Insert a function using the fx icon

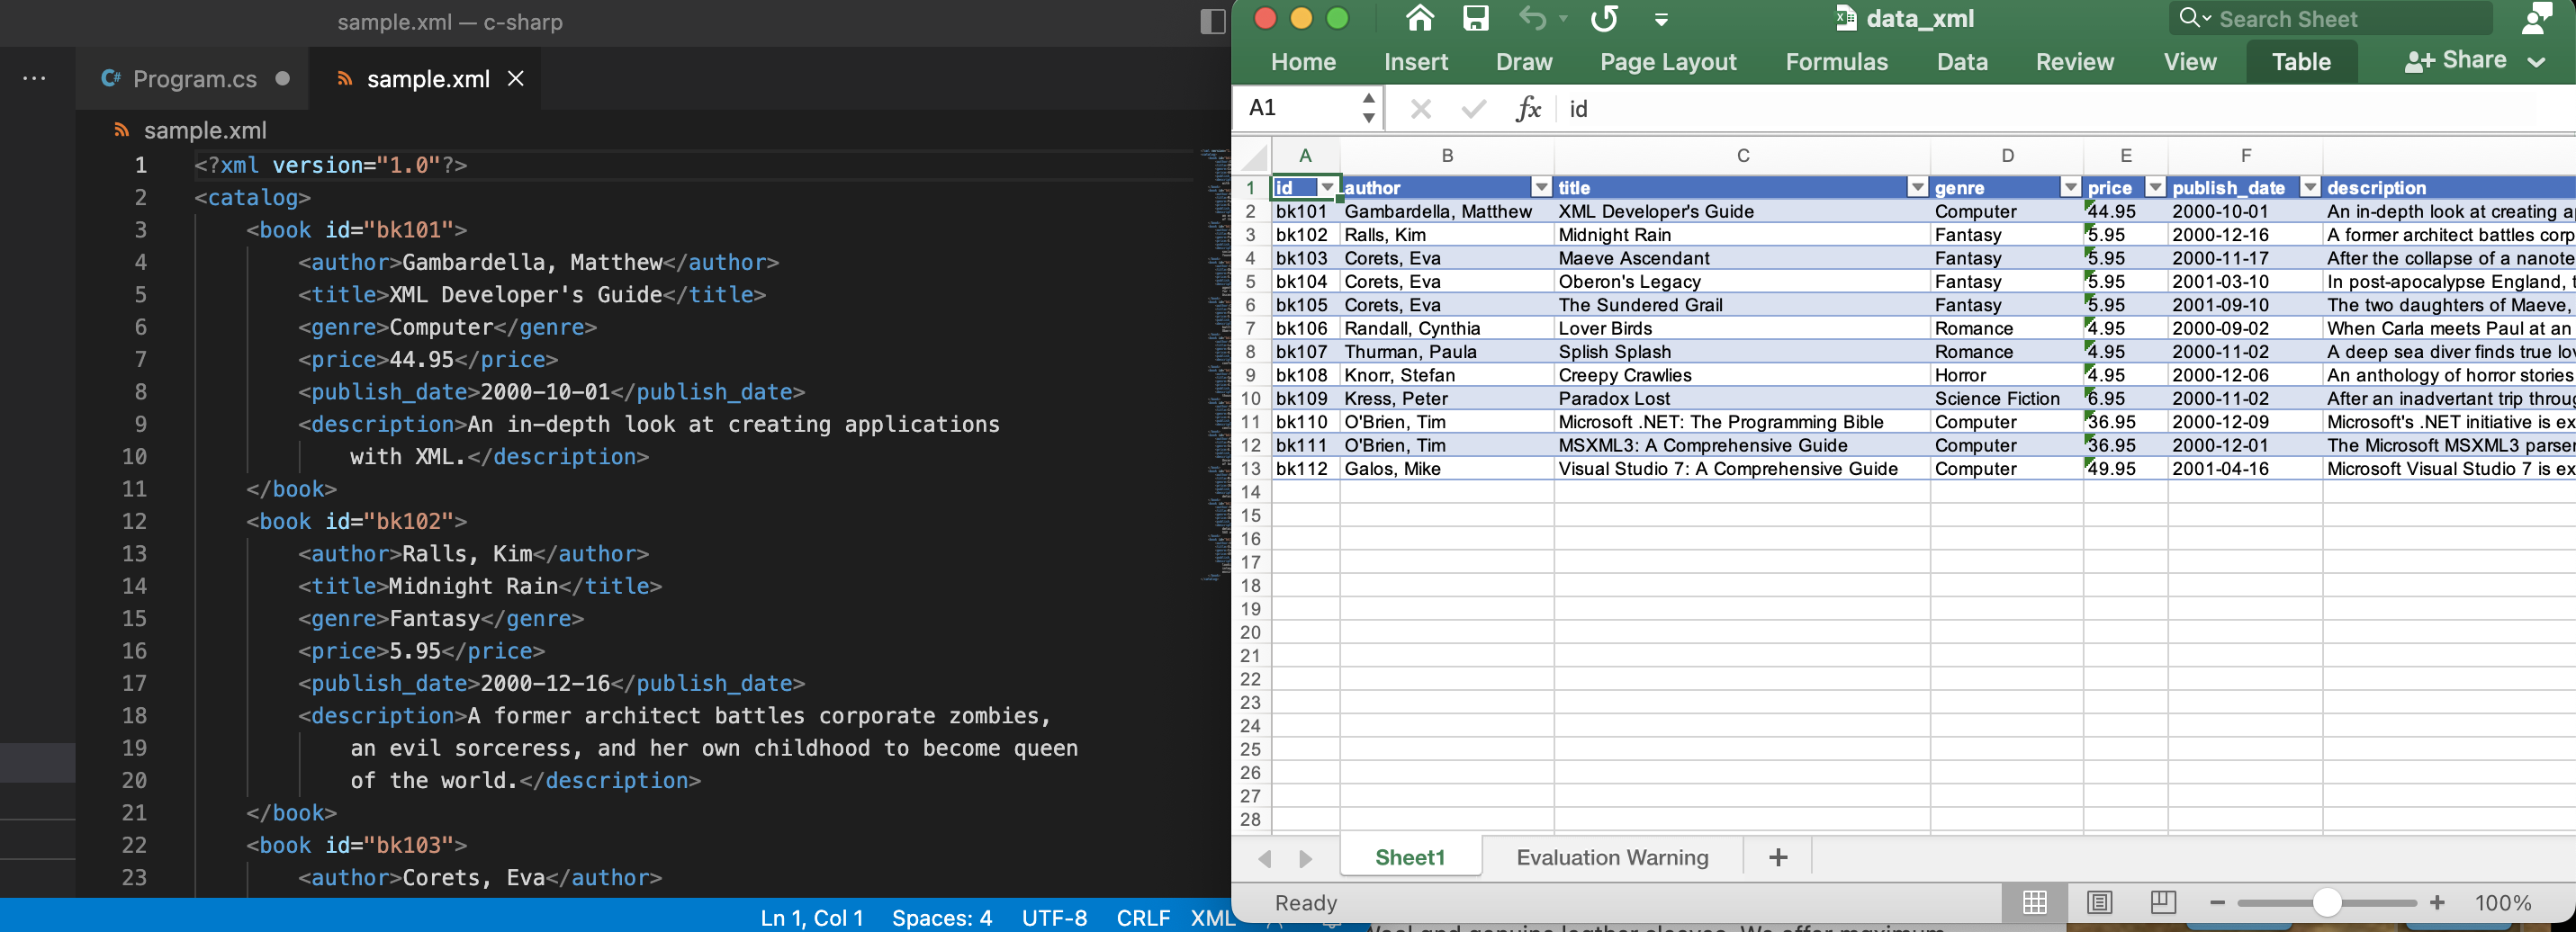click(1529, 109)
